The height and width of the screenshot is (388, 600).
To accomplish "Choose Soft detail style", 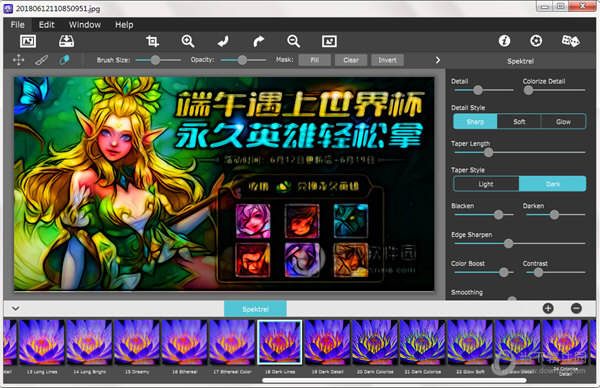I will pyautogui.click(x=519, y=122).
